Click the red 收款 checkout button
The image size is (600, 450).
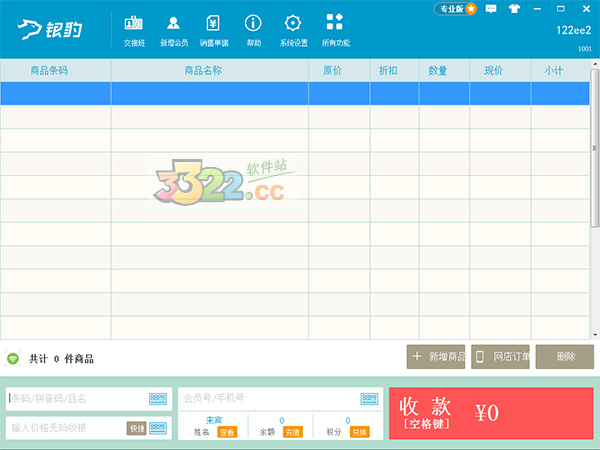[491, 413]
